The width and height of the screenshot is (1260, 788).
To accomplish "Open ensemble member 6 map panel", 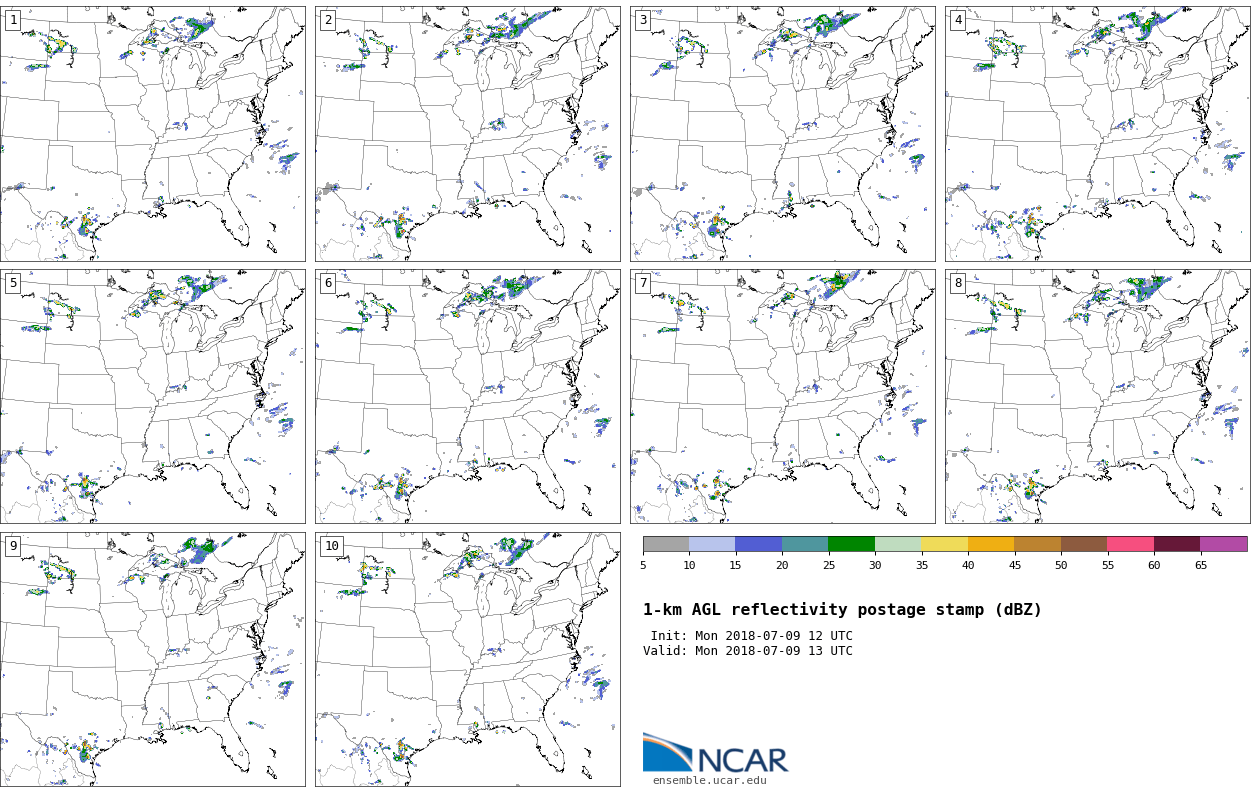I will [x=468, y=396].
